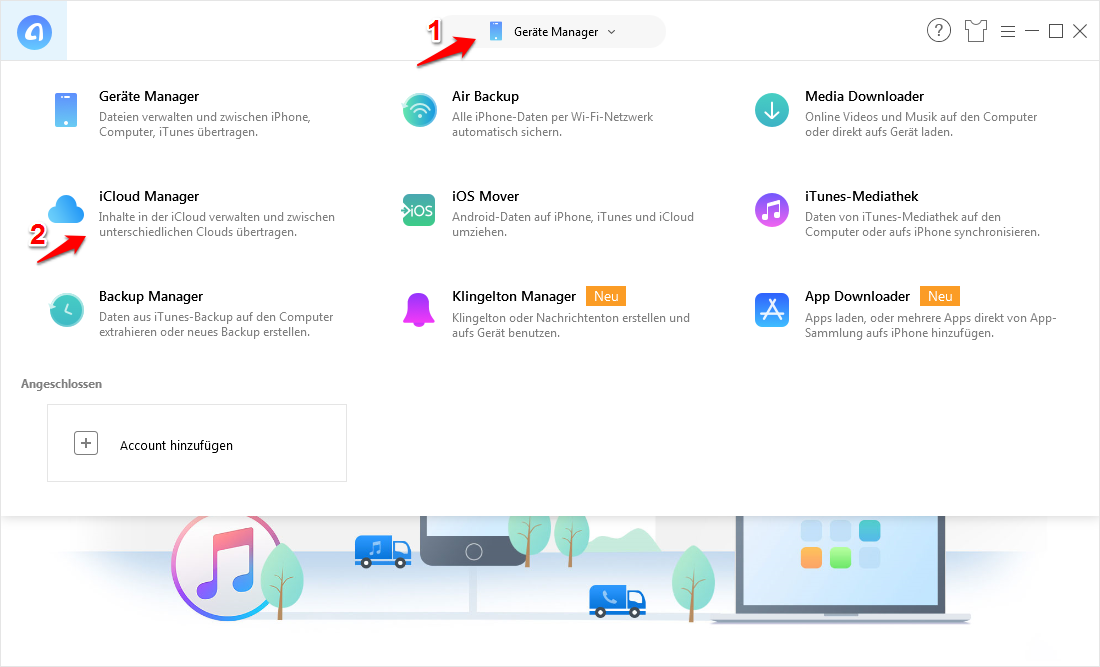Click the App Downloader store icon
This screenshot has height=667, width=1100.
point(772,310)
